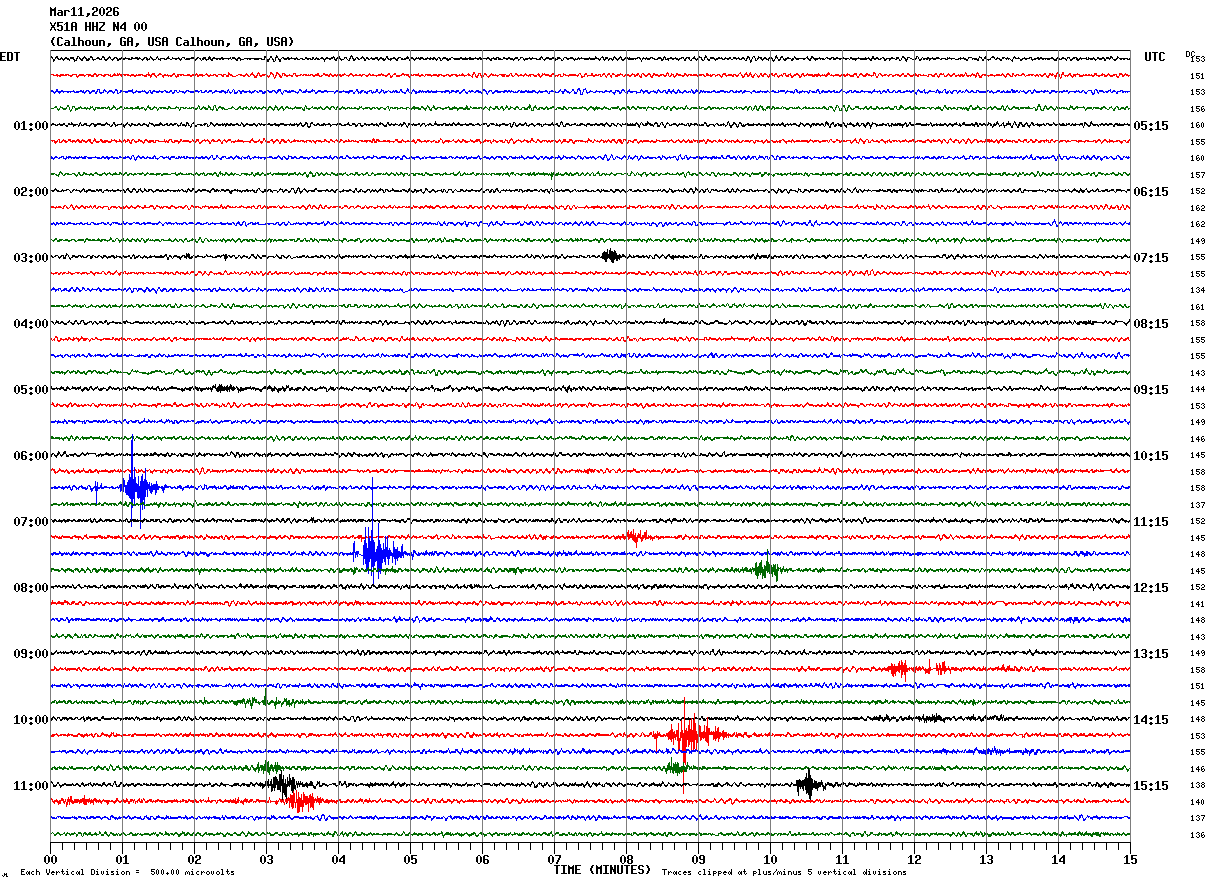This screenshot has height=886, width=1210.
Task: Click the UTC axis header
Action: click(x=1154, y=57)
